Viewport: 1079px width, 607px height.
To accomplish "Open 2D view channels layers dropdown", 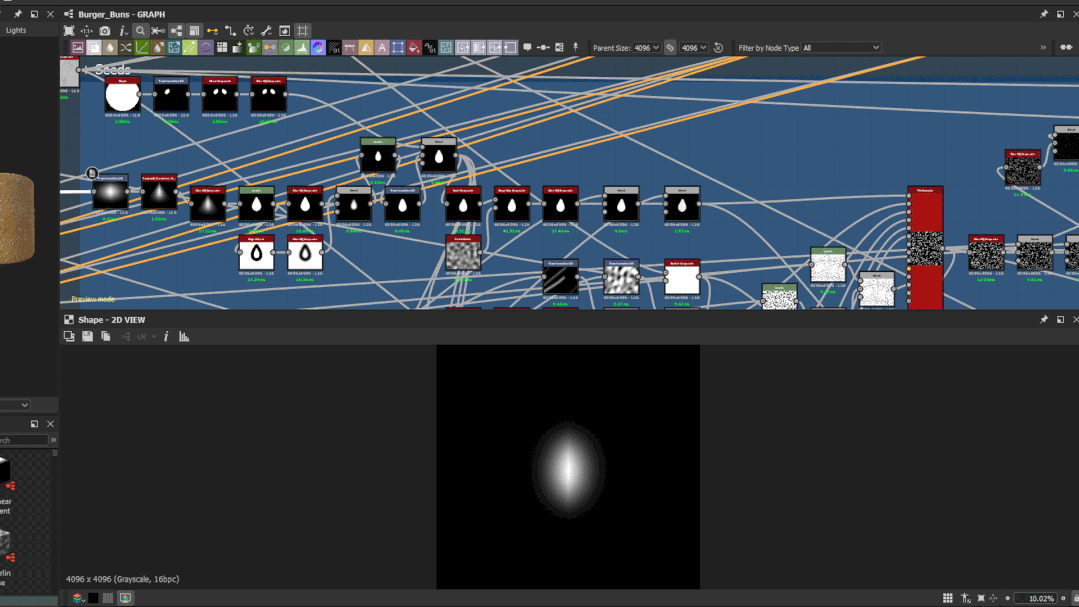I will click(78, 598).
